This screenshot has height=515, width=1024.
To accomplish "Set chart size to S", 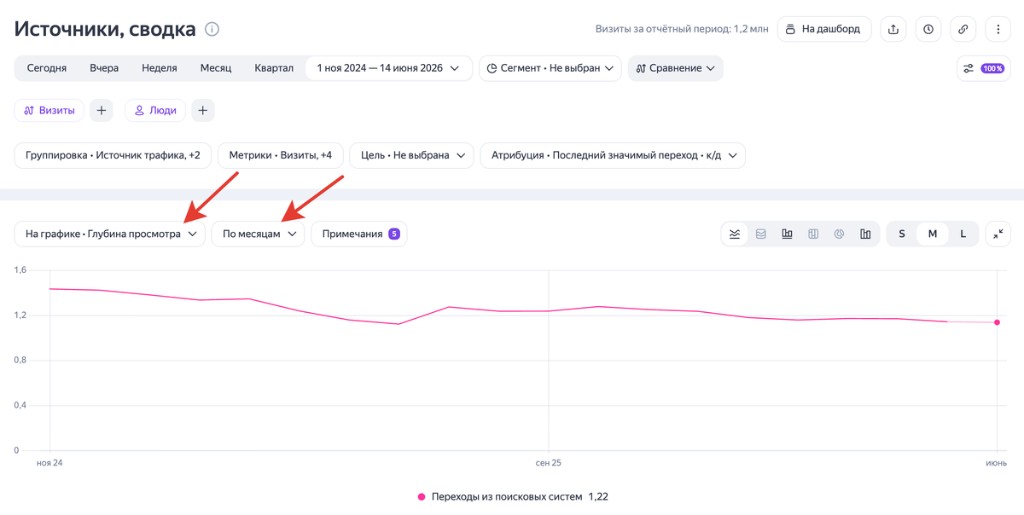I will tap(902, 234).
